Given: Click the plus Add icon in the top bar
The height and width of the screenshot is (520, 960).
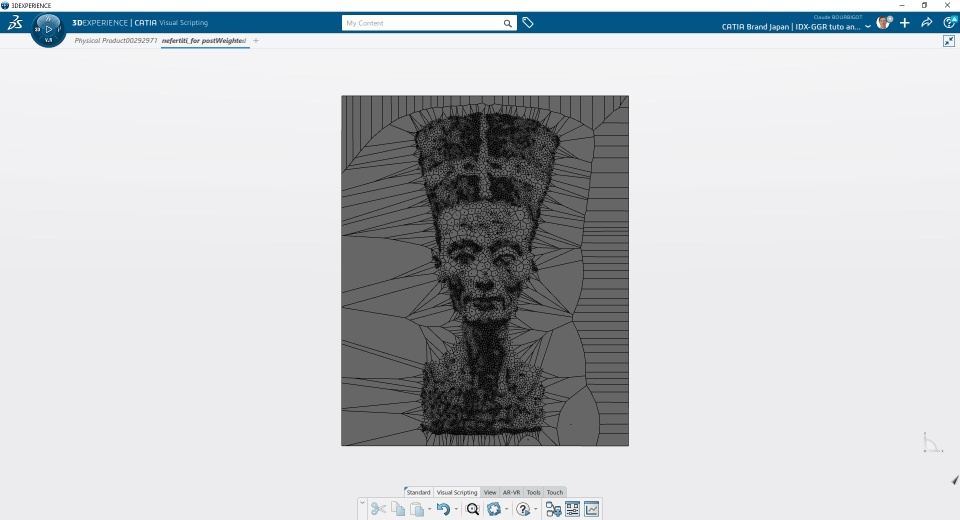Looking at the screenshot, I should (x=905, y=23).
